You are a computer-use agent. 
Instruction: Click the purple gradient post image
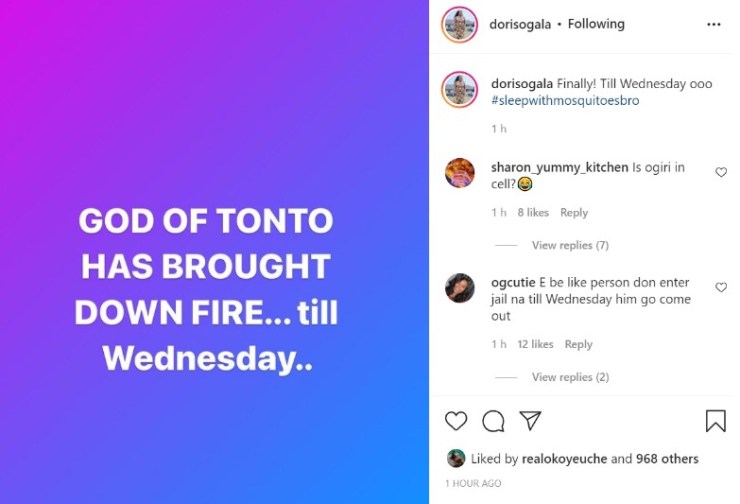tap(214, 252)
